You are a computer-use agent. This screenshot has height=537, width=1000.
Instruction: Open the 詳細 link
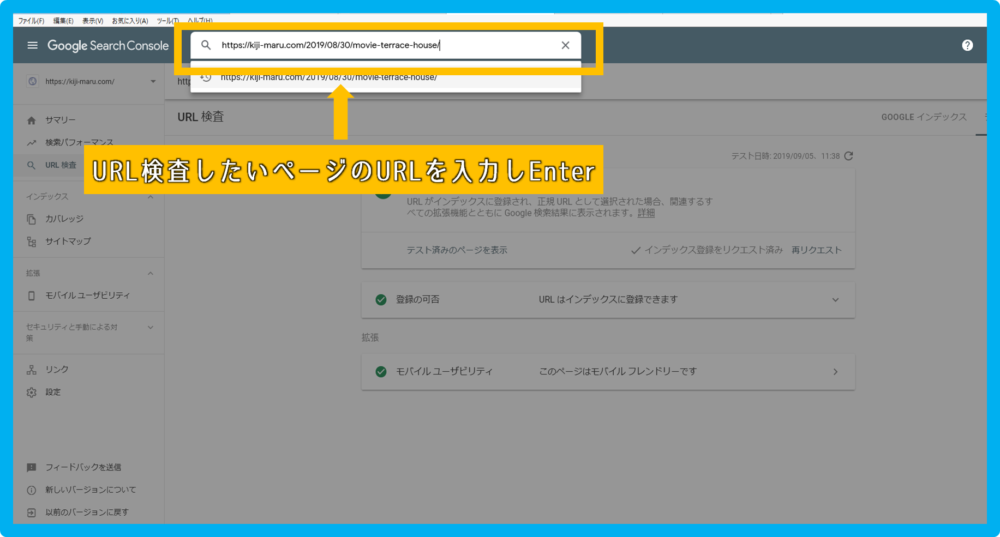pyautogui.click(x=646, y=213)
